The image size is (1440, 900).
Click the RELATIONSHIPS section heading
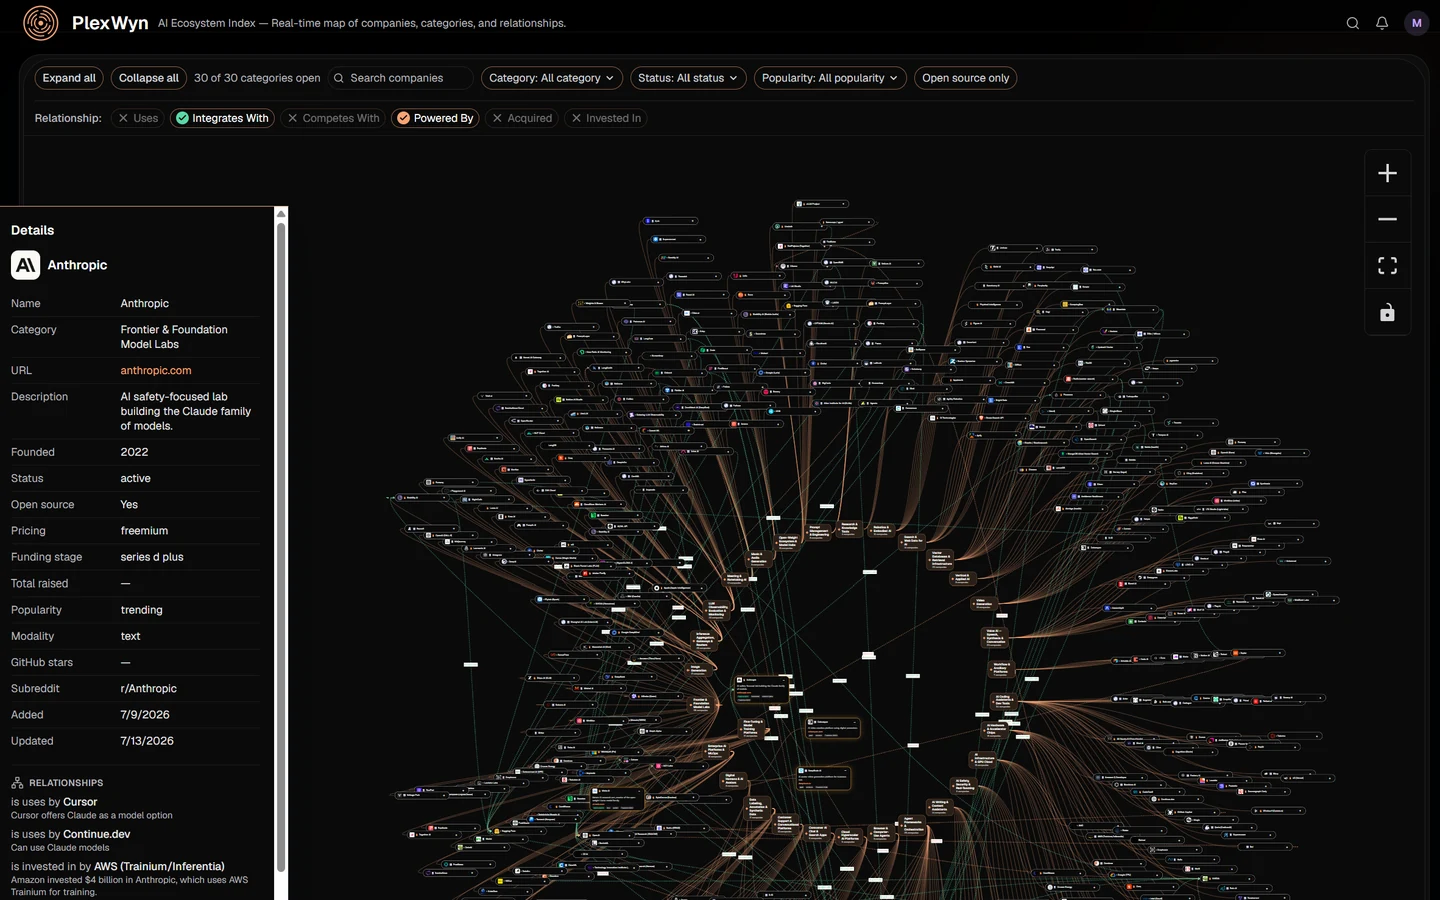[66, 783]
